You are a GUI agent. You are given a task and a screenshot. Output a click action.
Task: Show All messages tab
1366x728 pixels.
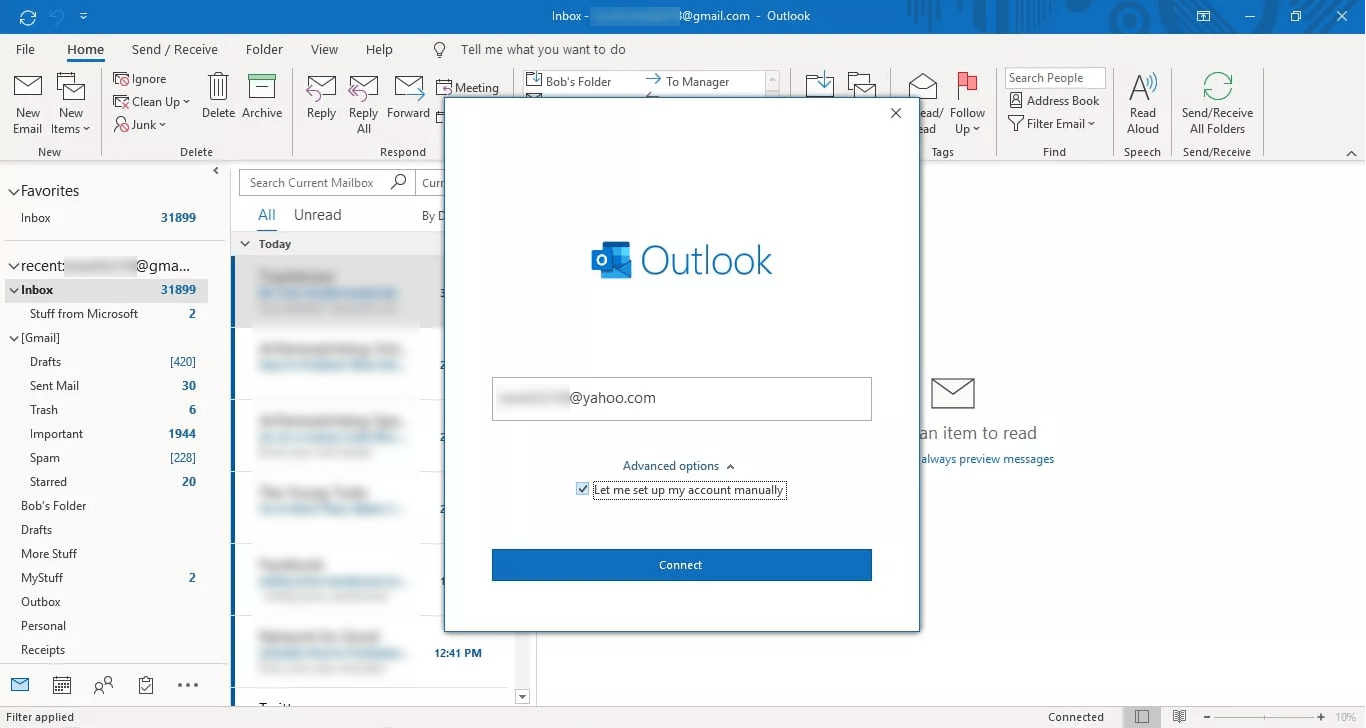pyautogui.click(x=267, y=215)
